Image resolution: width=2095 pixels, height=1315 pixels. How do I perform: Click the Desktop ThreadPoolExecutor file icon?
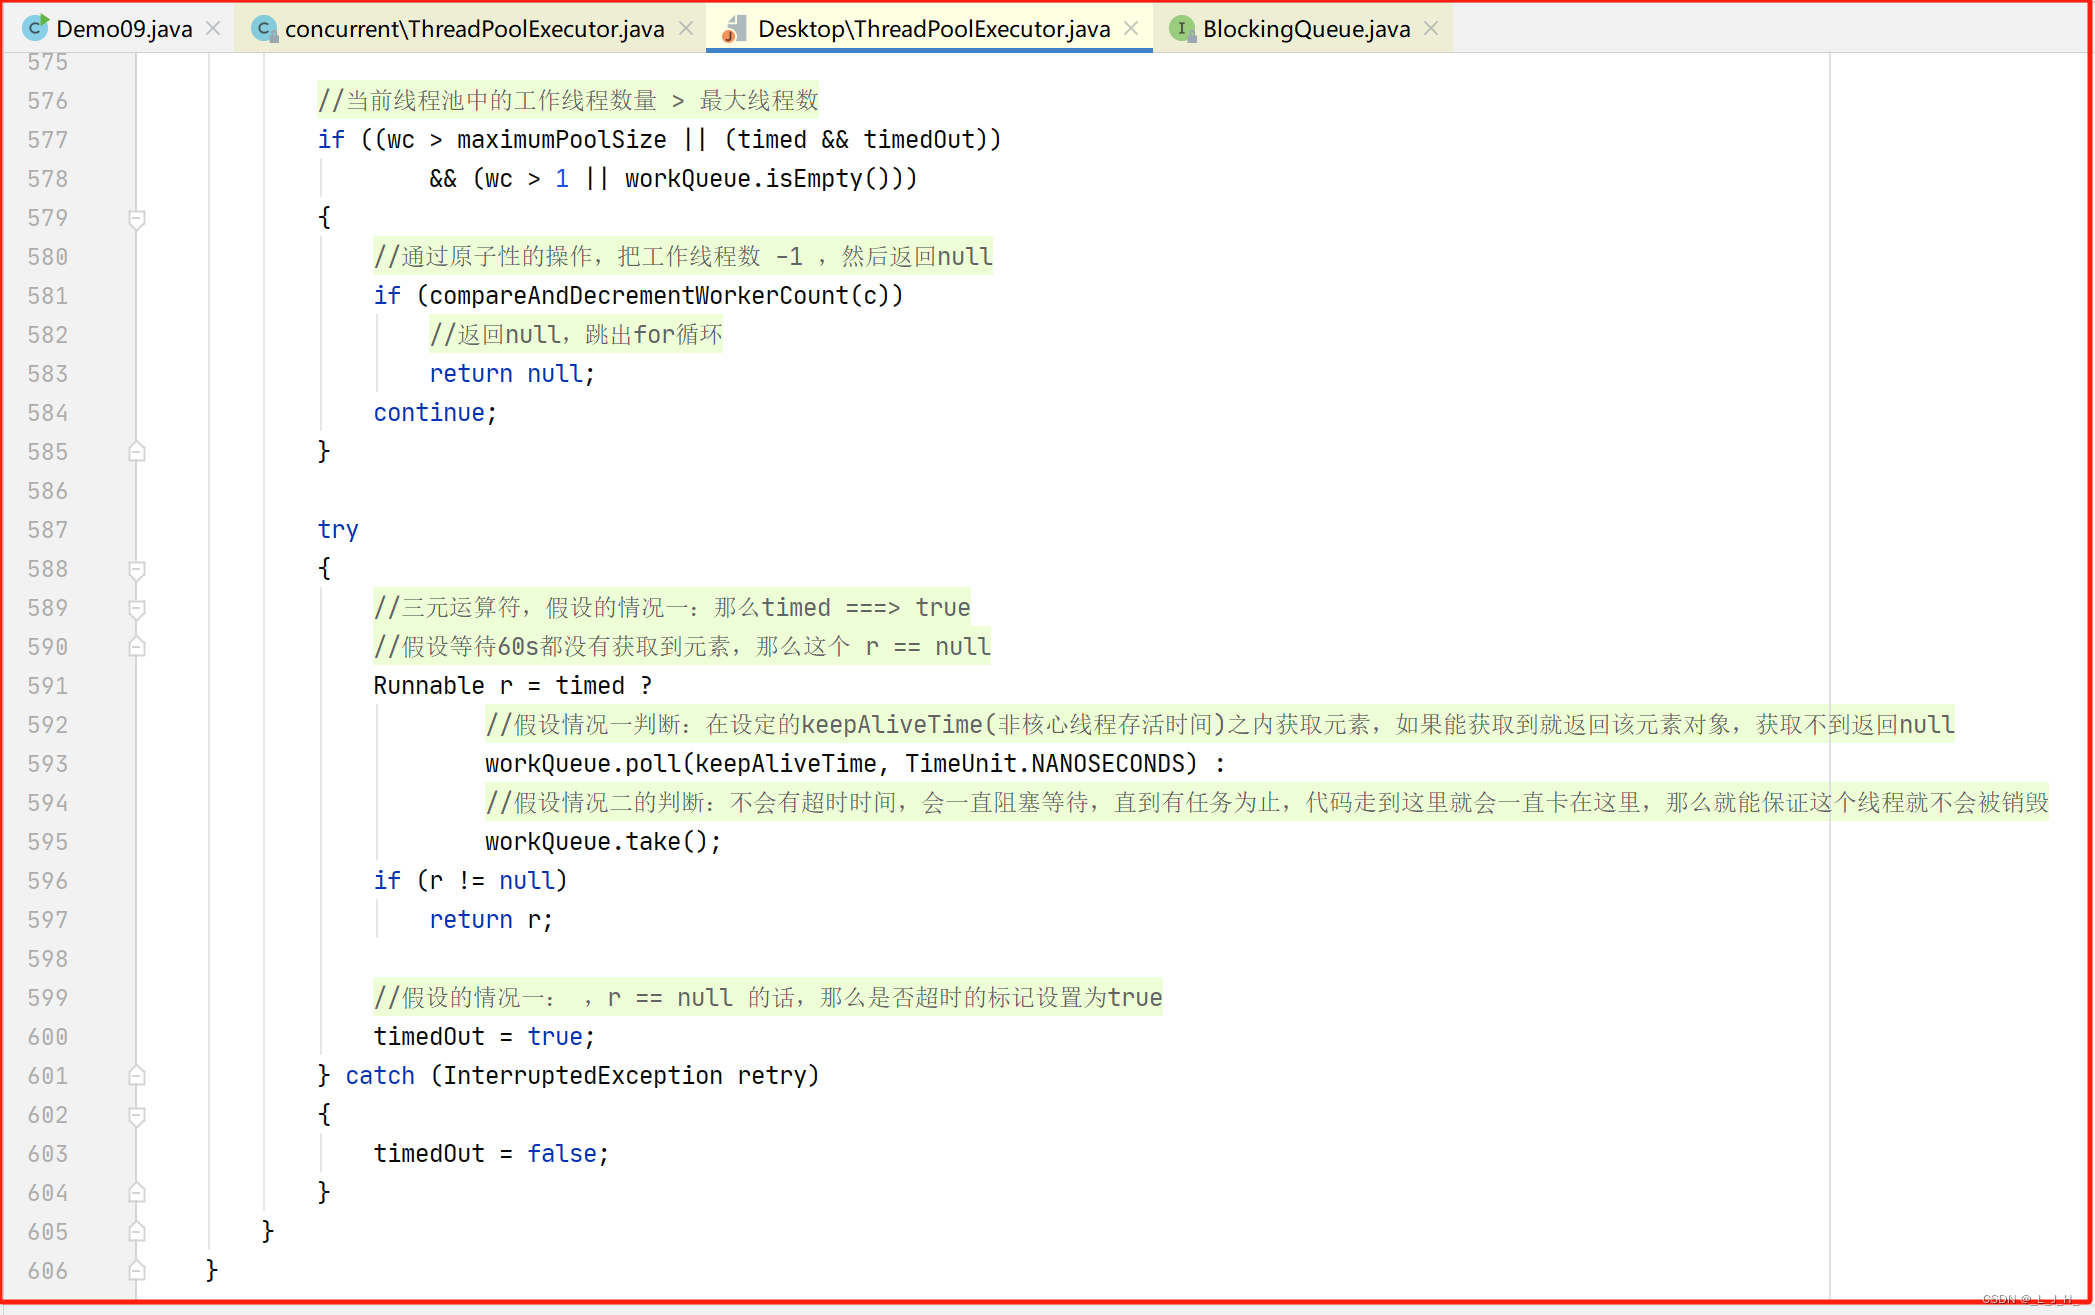(734, 29)
